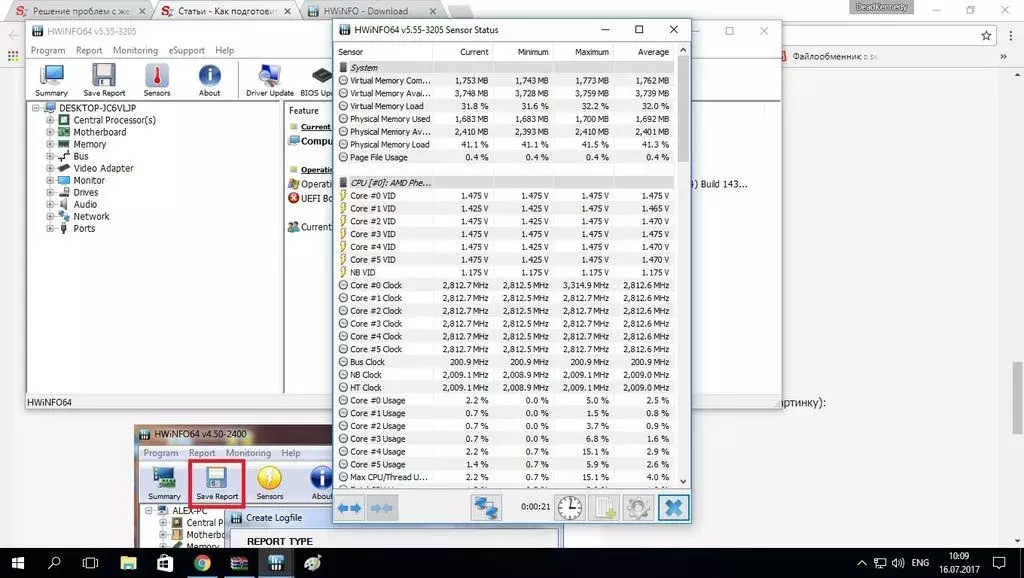Switch to Chrome on the taskbar

tap(202, 563)
